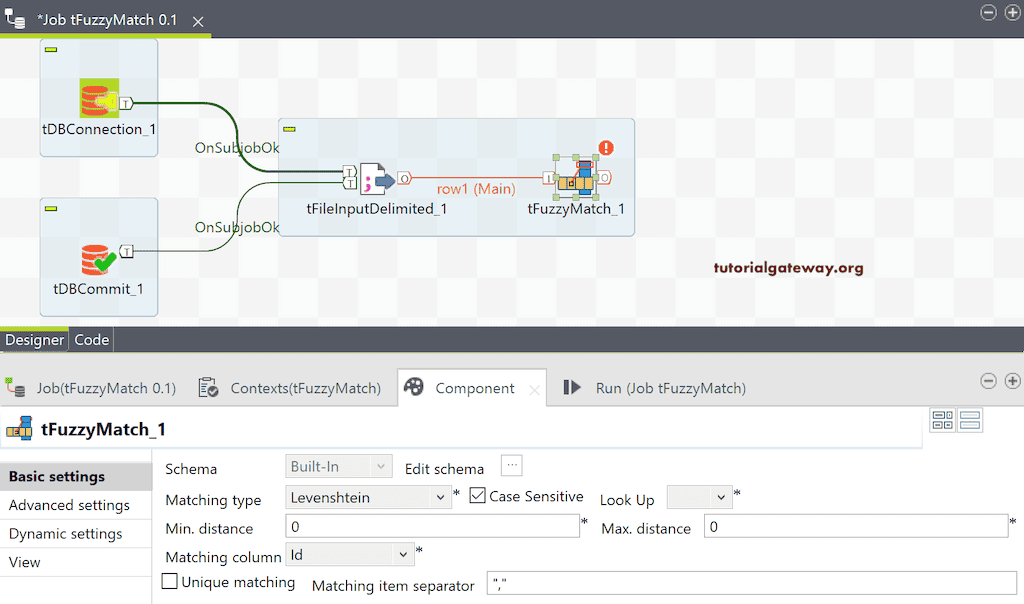Select the tFuzzyMatch_1 component icon

click(576, 176)
